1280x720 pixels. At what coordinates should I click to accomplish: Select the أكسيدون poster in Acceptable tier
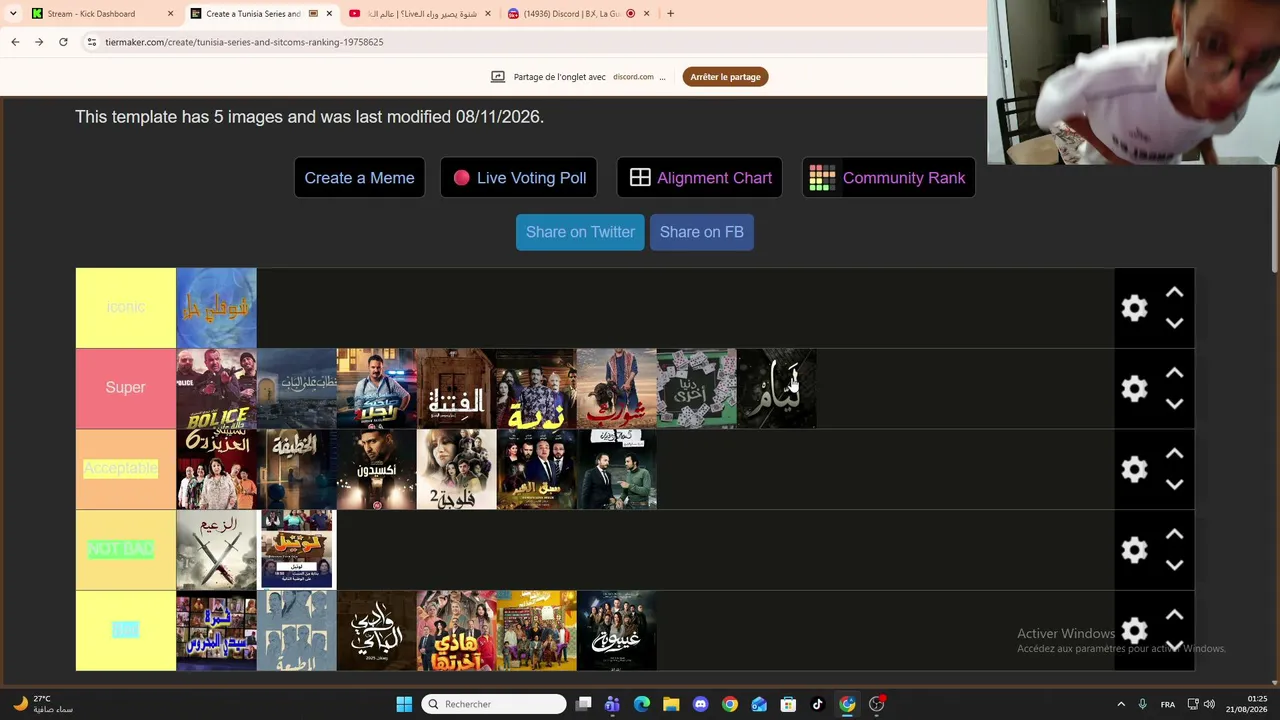point(376,469)
